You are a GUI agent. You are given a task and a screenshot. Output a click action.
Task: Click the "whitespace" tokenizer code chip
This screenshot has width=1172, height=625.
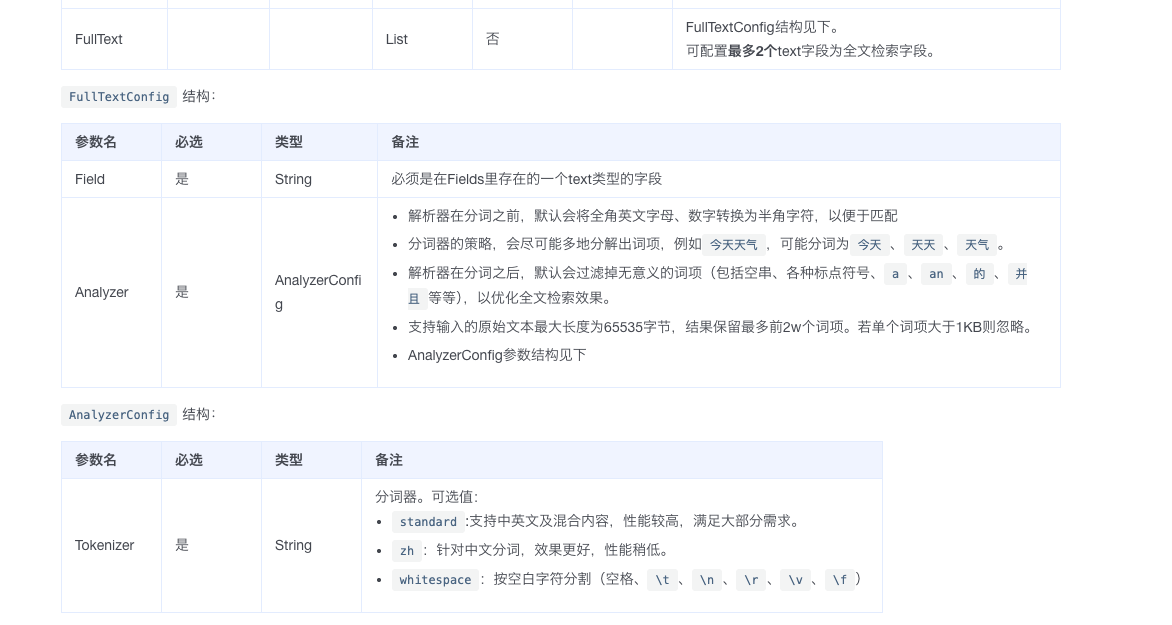pos(435,580)
